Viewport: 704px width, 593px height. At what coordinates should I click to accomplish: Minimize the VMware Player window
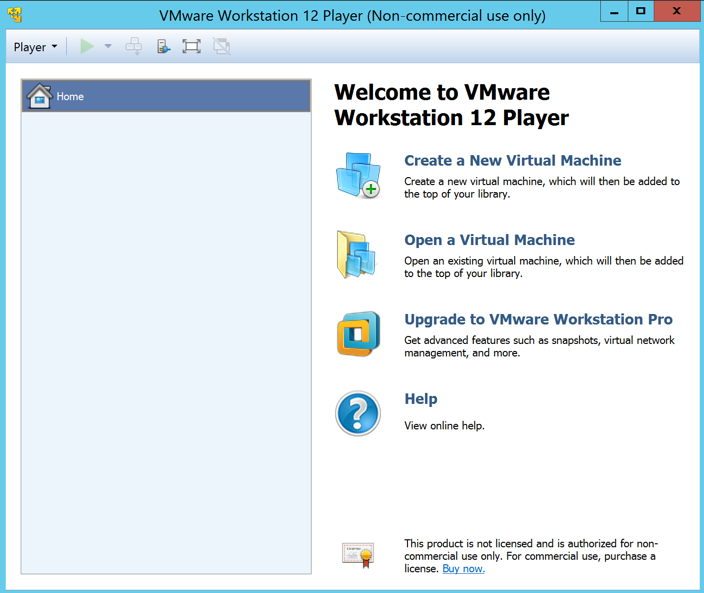pos(614,11)
